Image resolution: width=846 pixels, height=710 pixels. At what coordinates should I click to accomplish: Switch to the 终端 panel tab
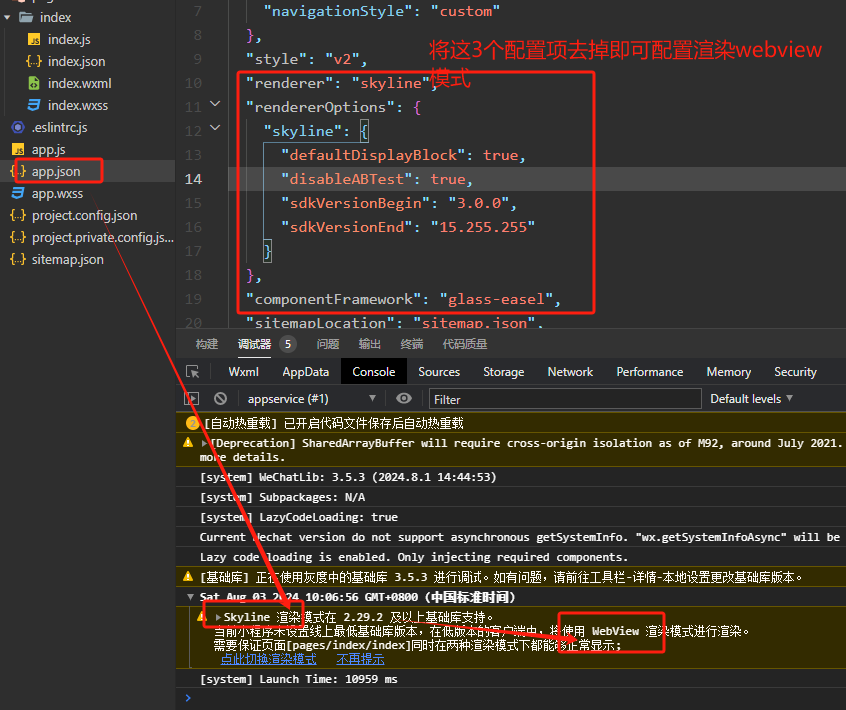412,344
